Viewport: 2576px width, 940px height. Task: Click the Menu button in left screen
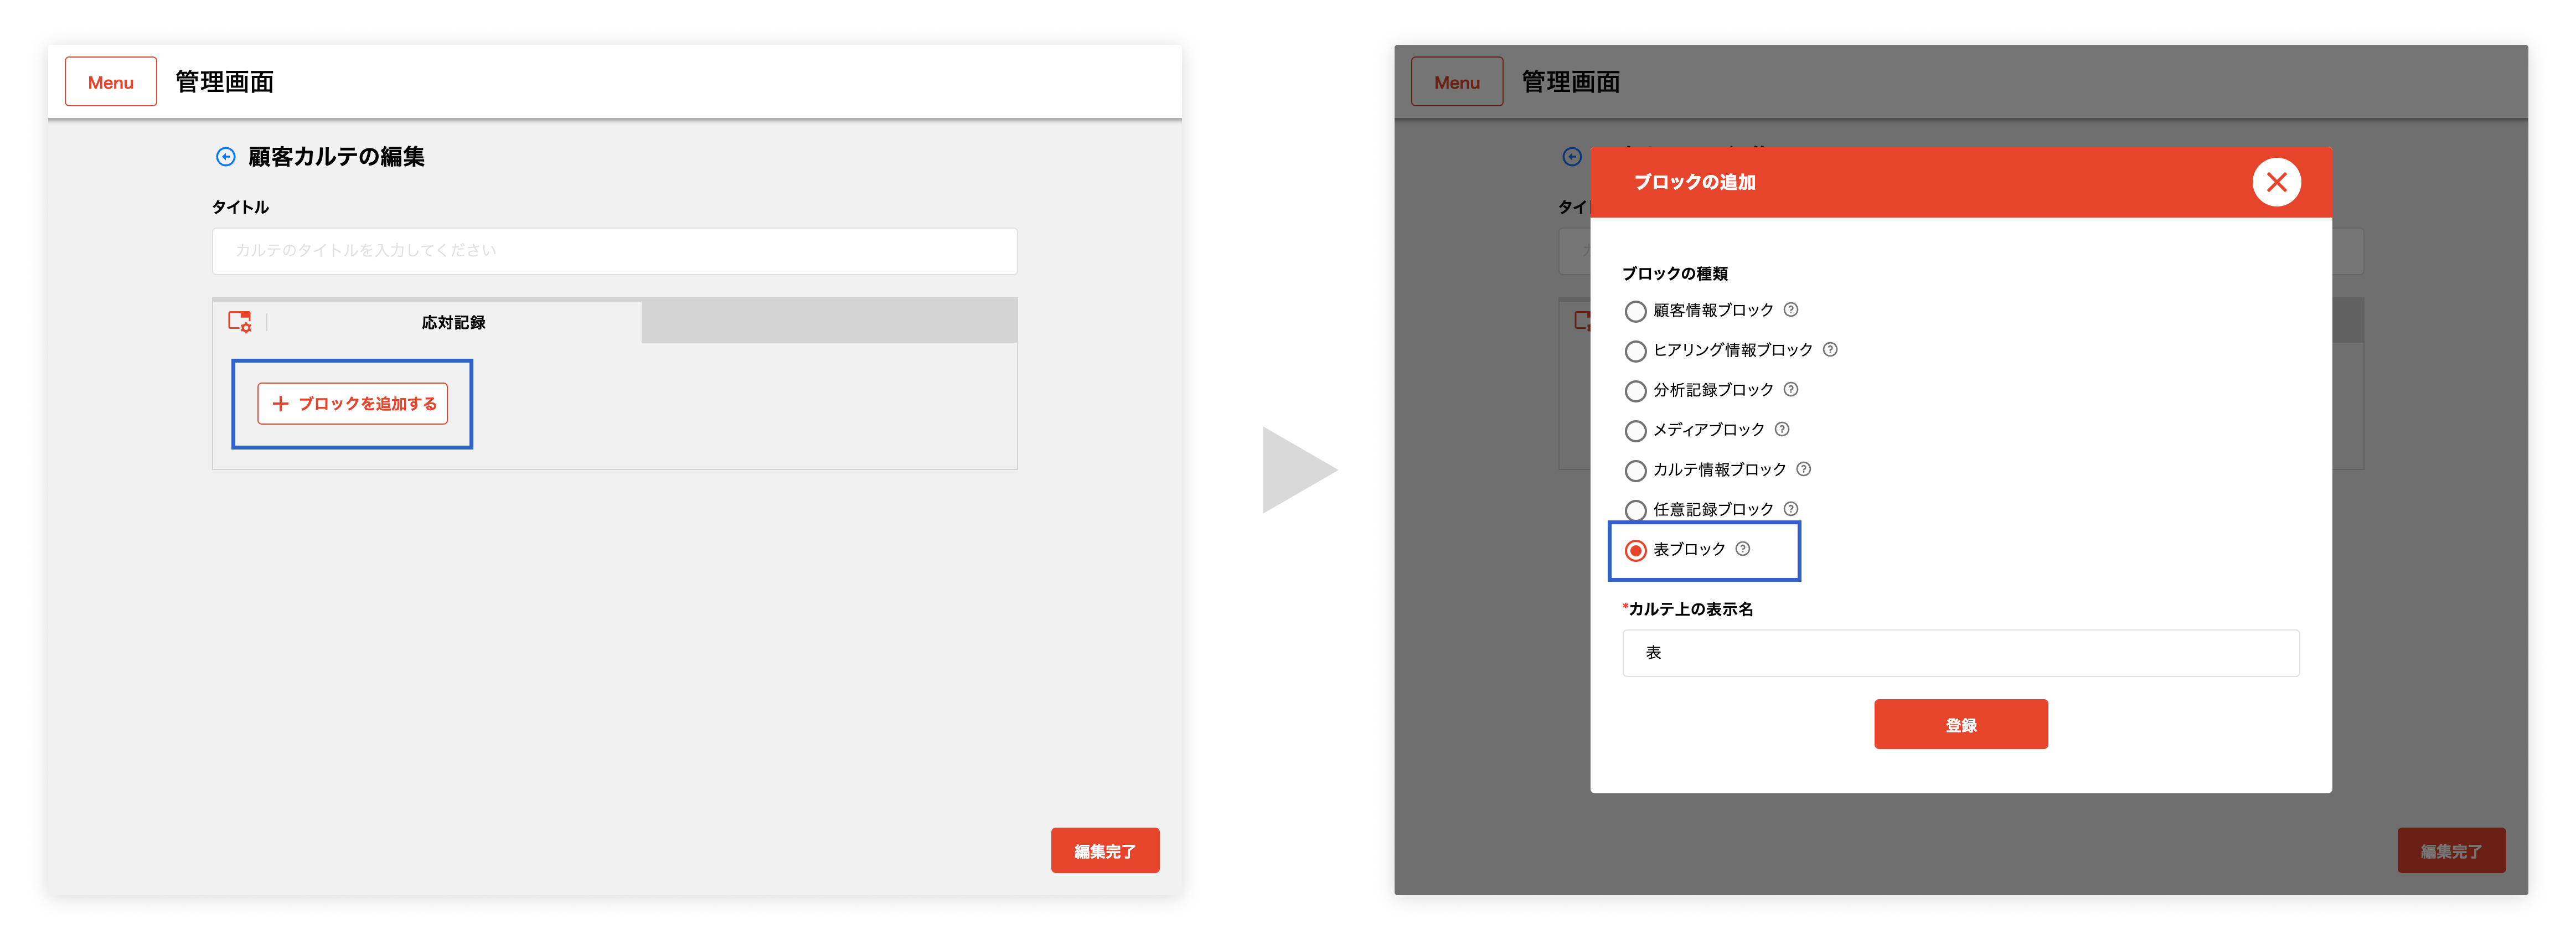(110, 81)
